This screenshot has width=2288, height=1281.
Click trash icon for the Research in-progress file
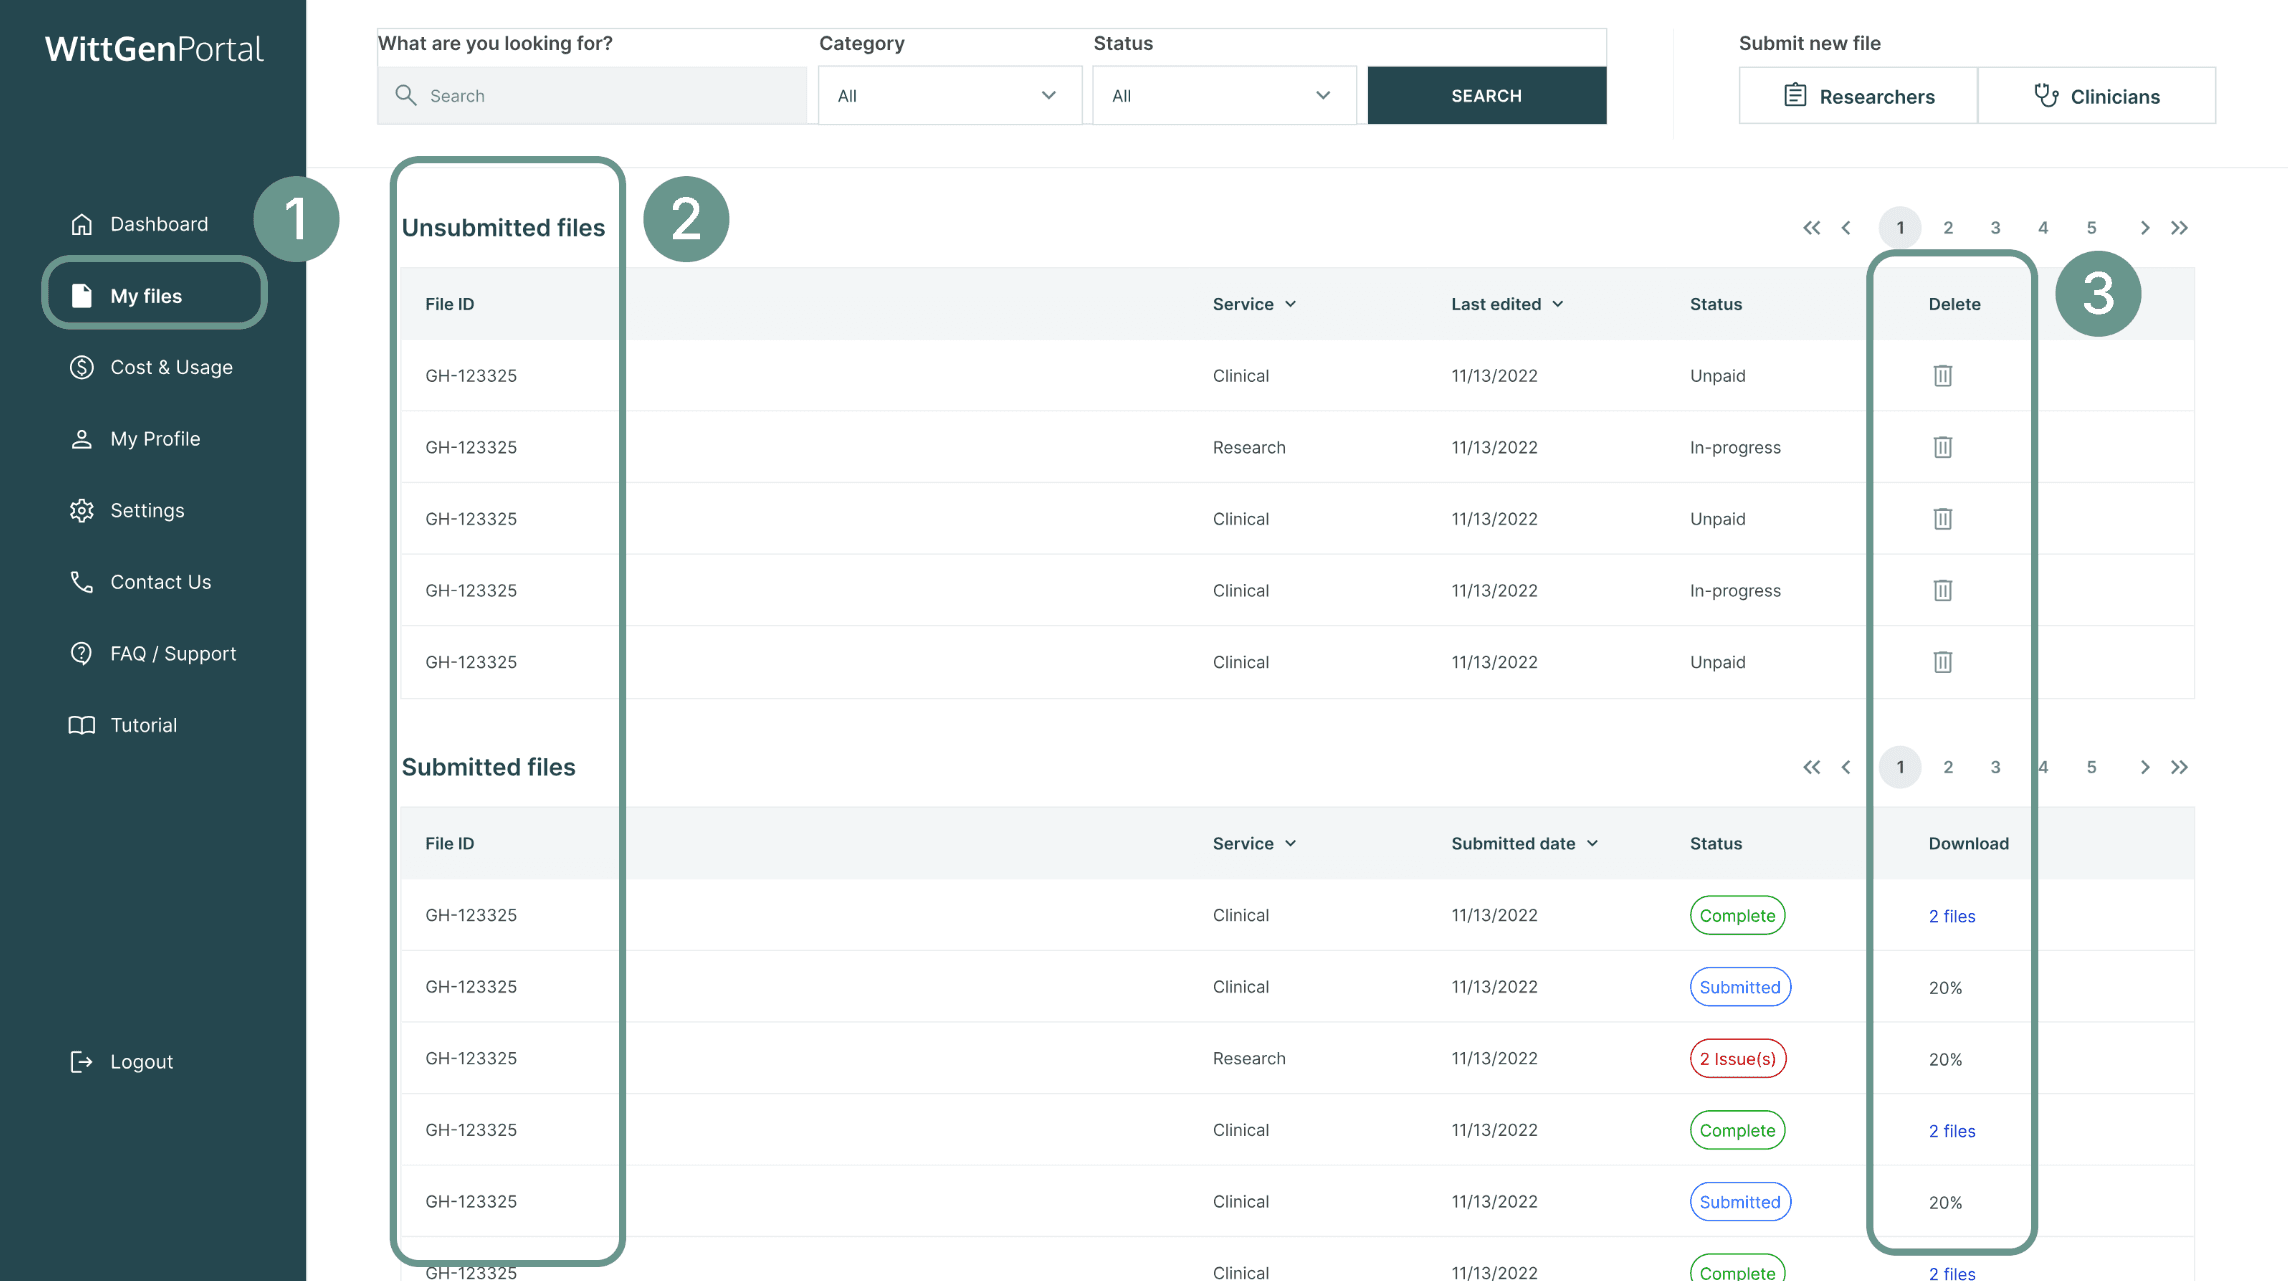click(1942, 447)
